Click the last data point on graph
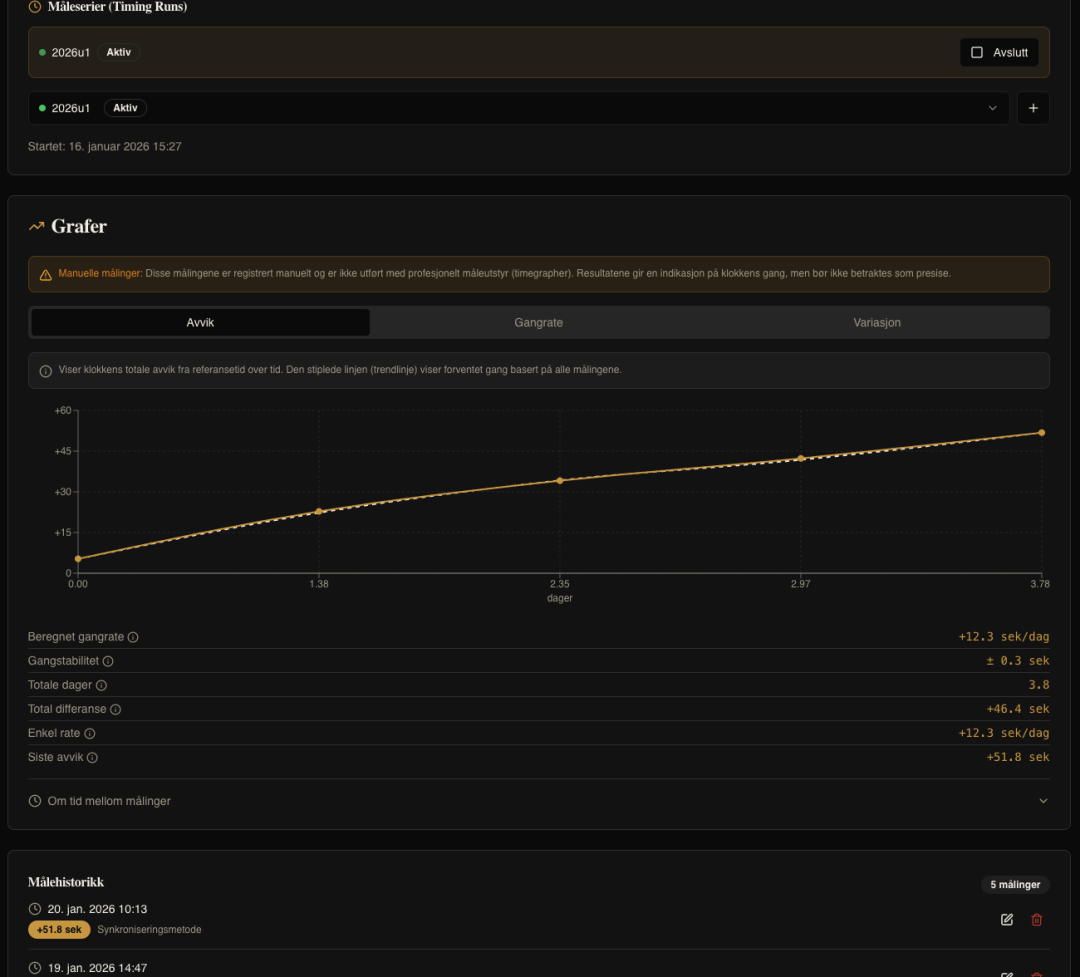Image resolution: width=1080 pixels, height=977 pixels. point(1041,432)
